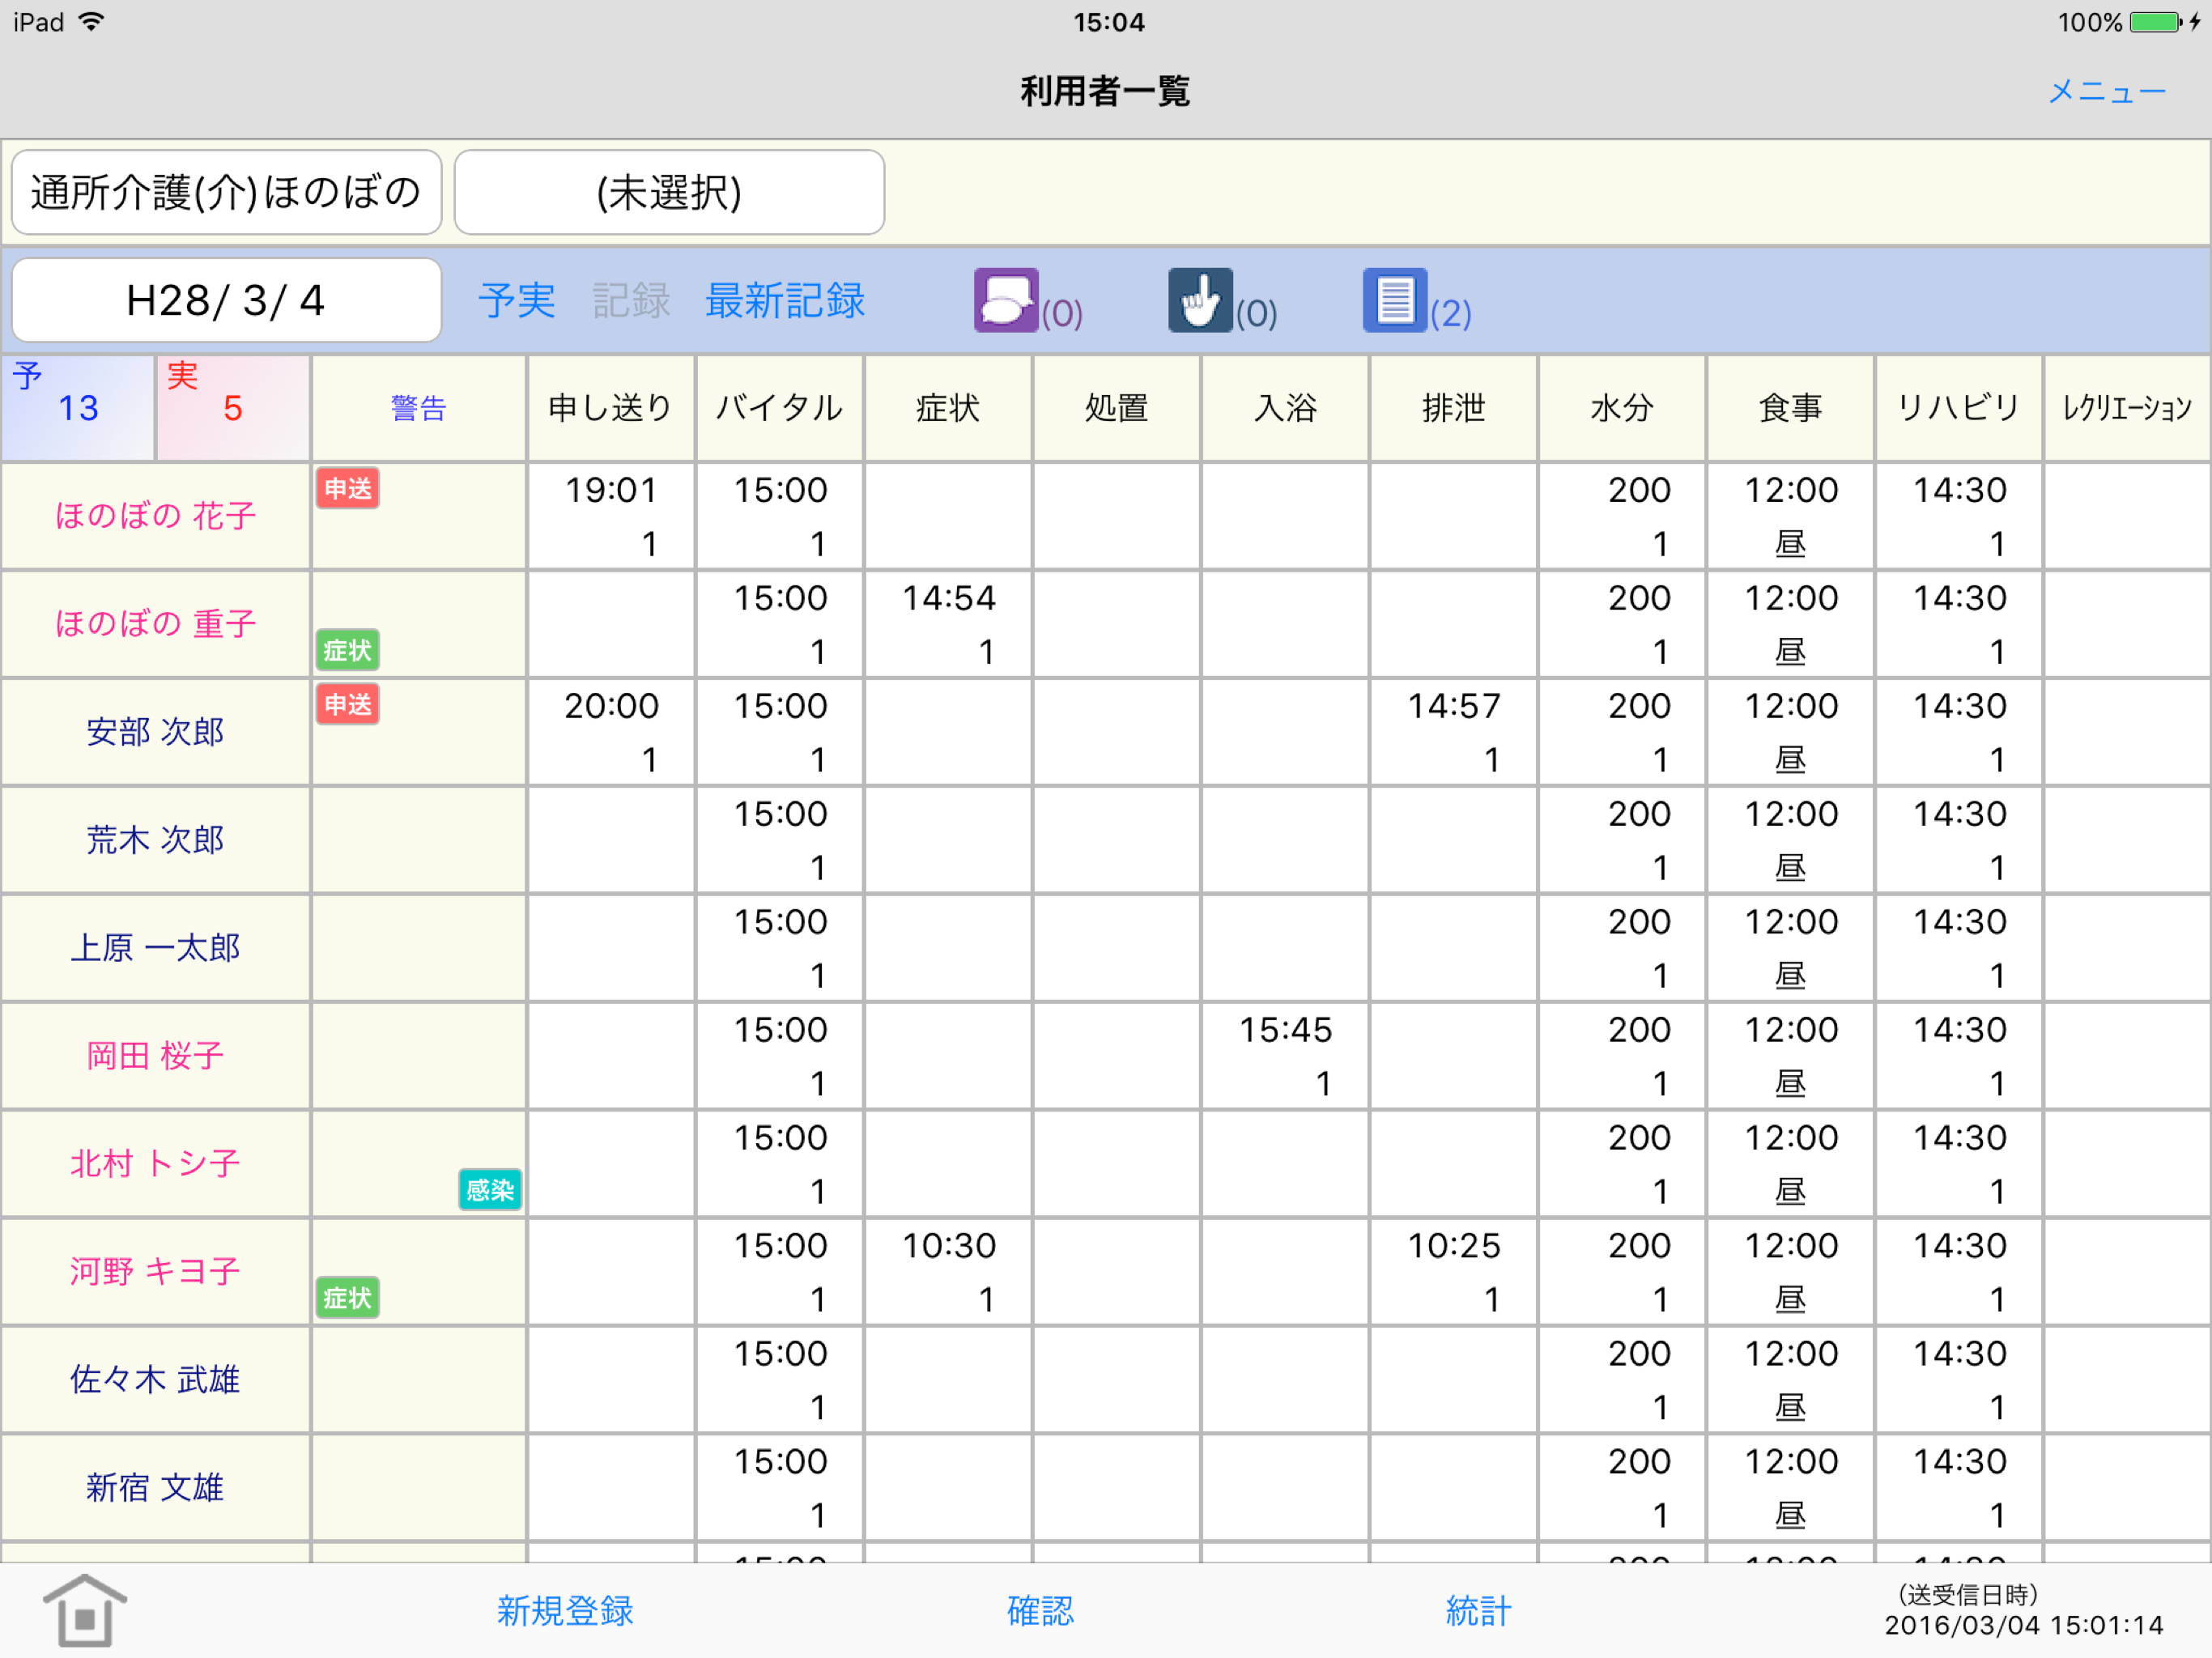Select user ほのぼの 重子
The width and height of the screenshot is (2212, 1658).
(155, 624)
